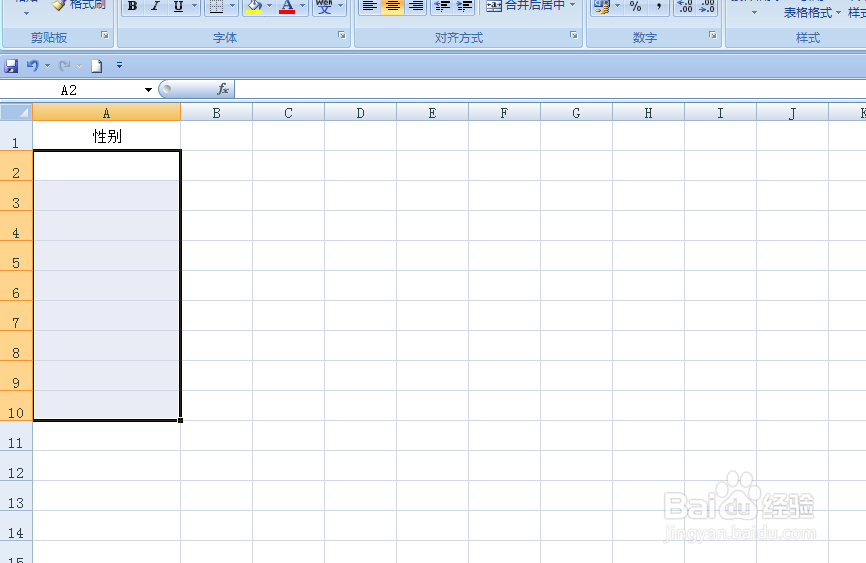Screen dimensions: 866x563
Task: Open underline style dropdown arrow
Action: (x=194, y=7)
